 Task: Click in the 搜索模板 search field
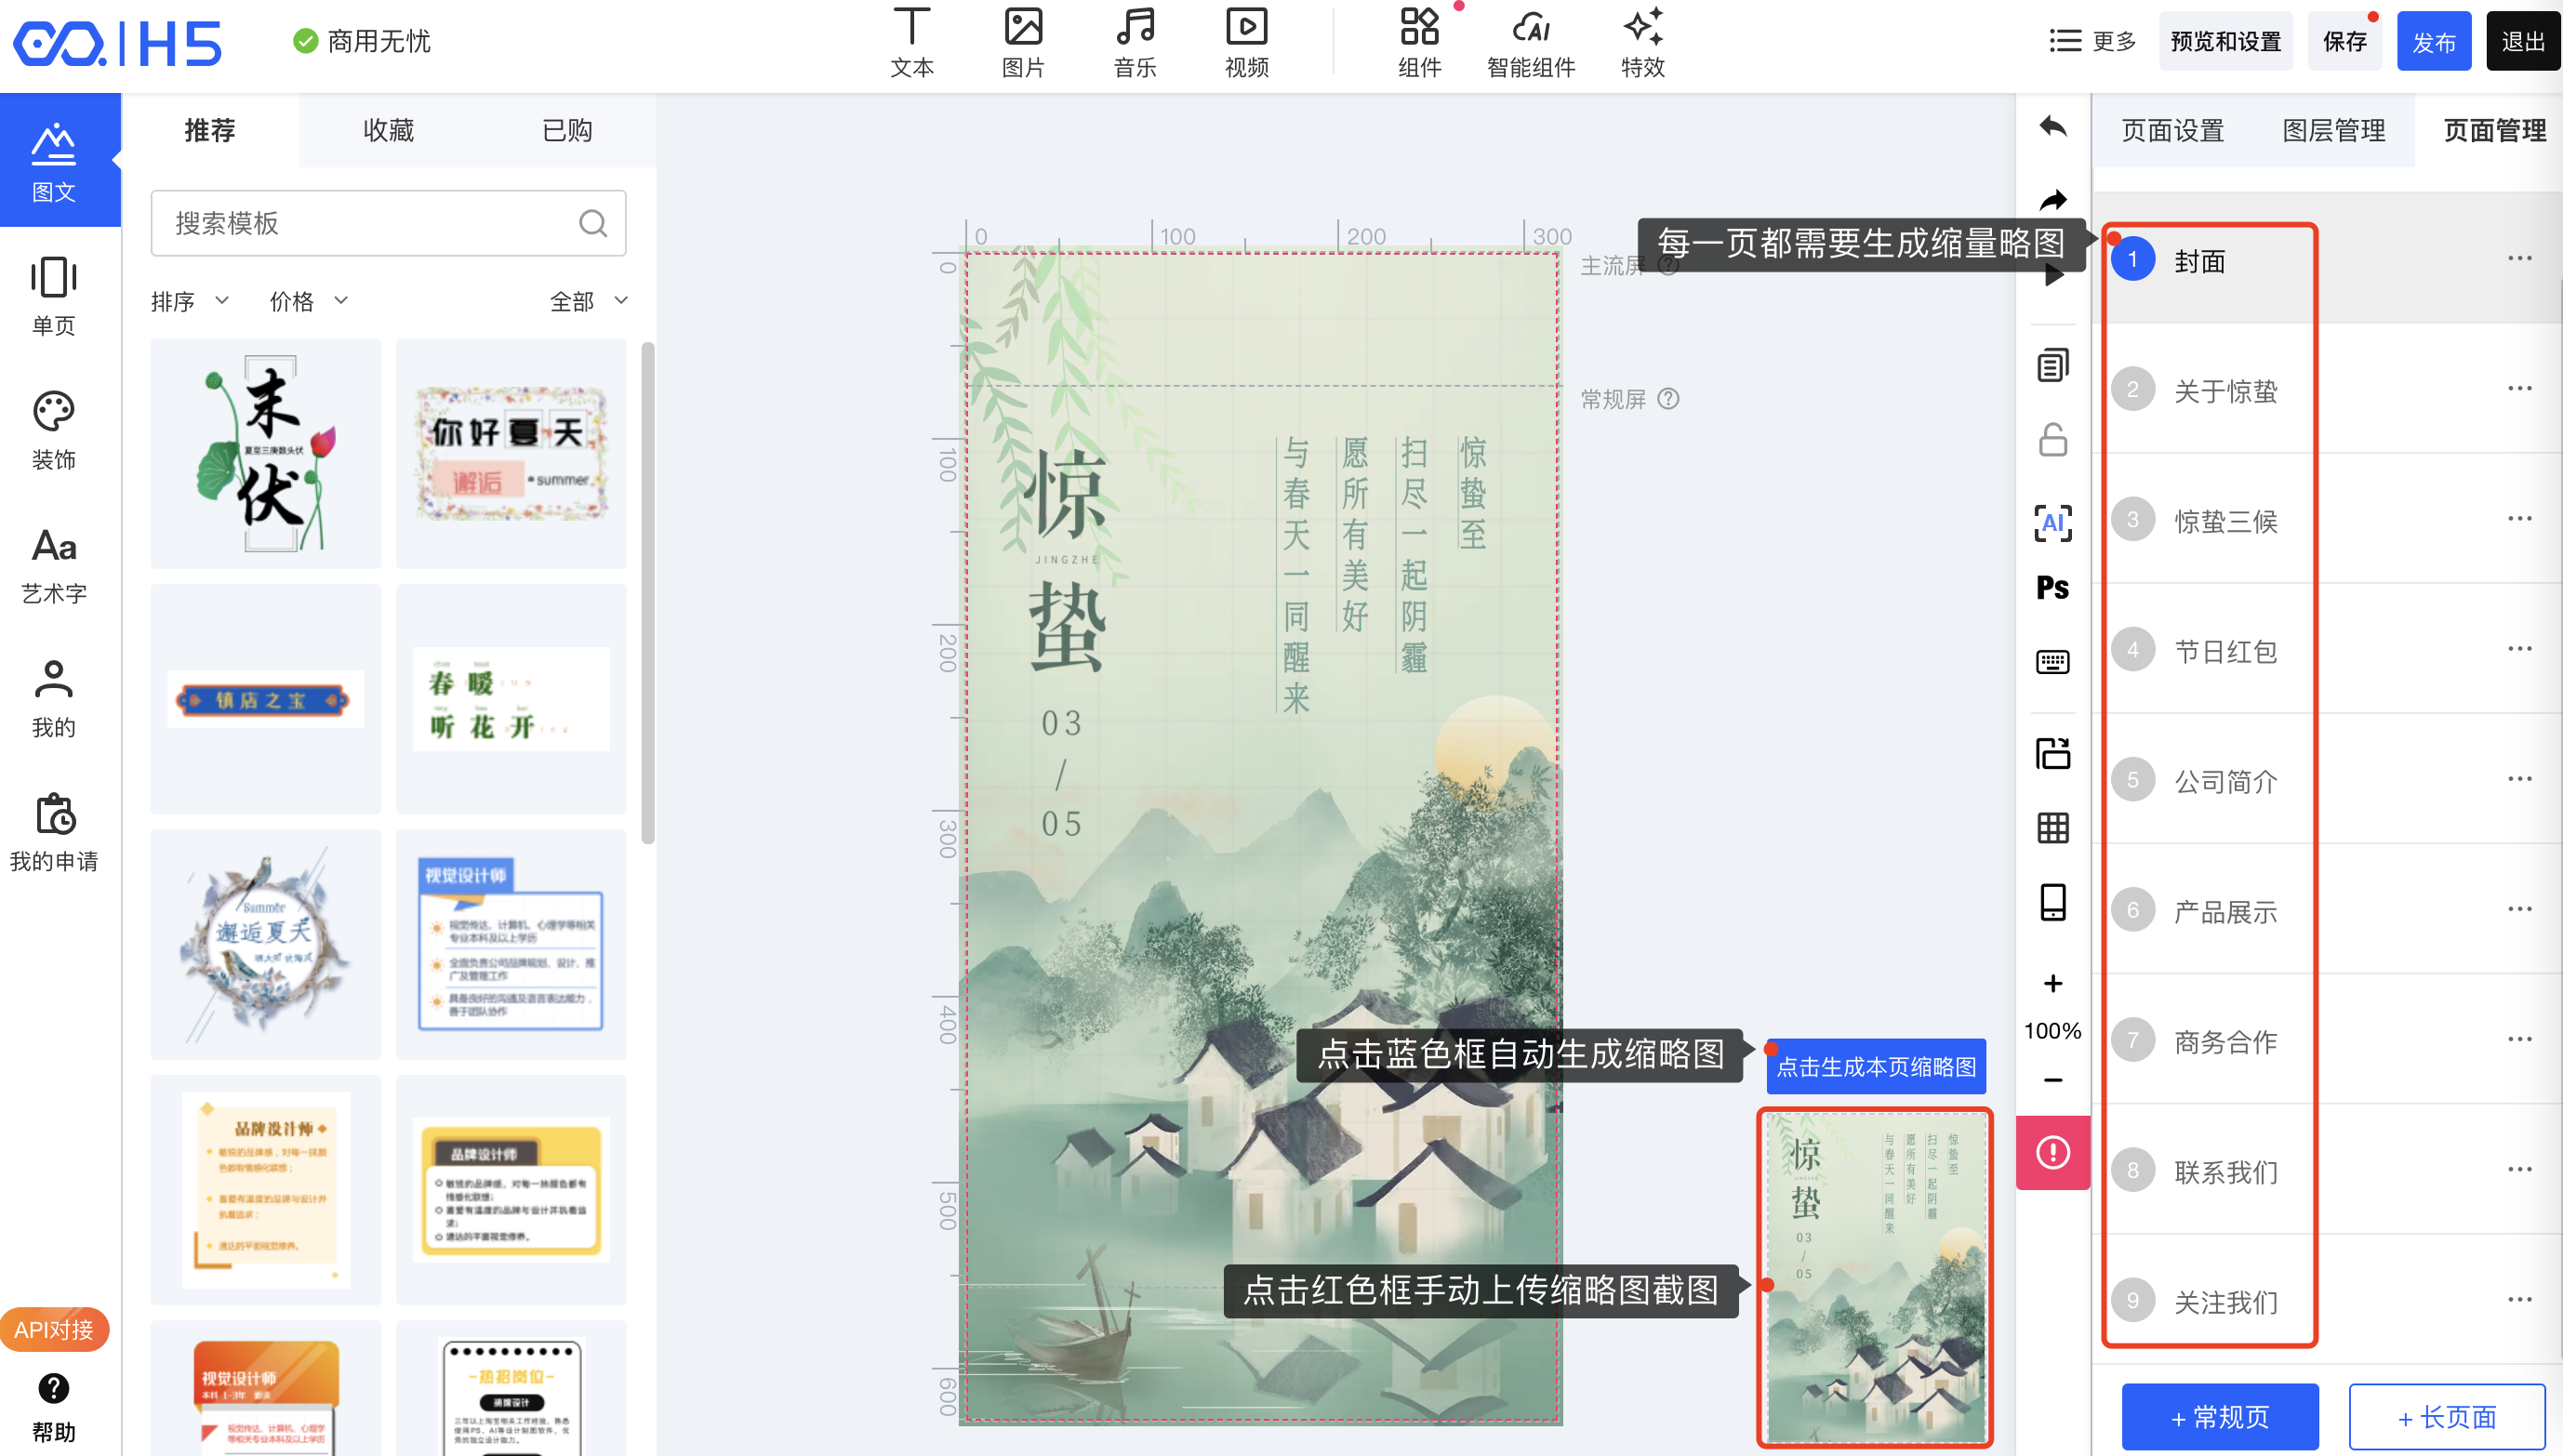(x=388, y=223)
